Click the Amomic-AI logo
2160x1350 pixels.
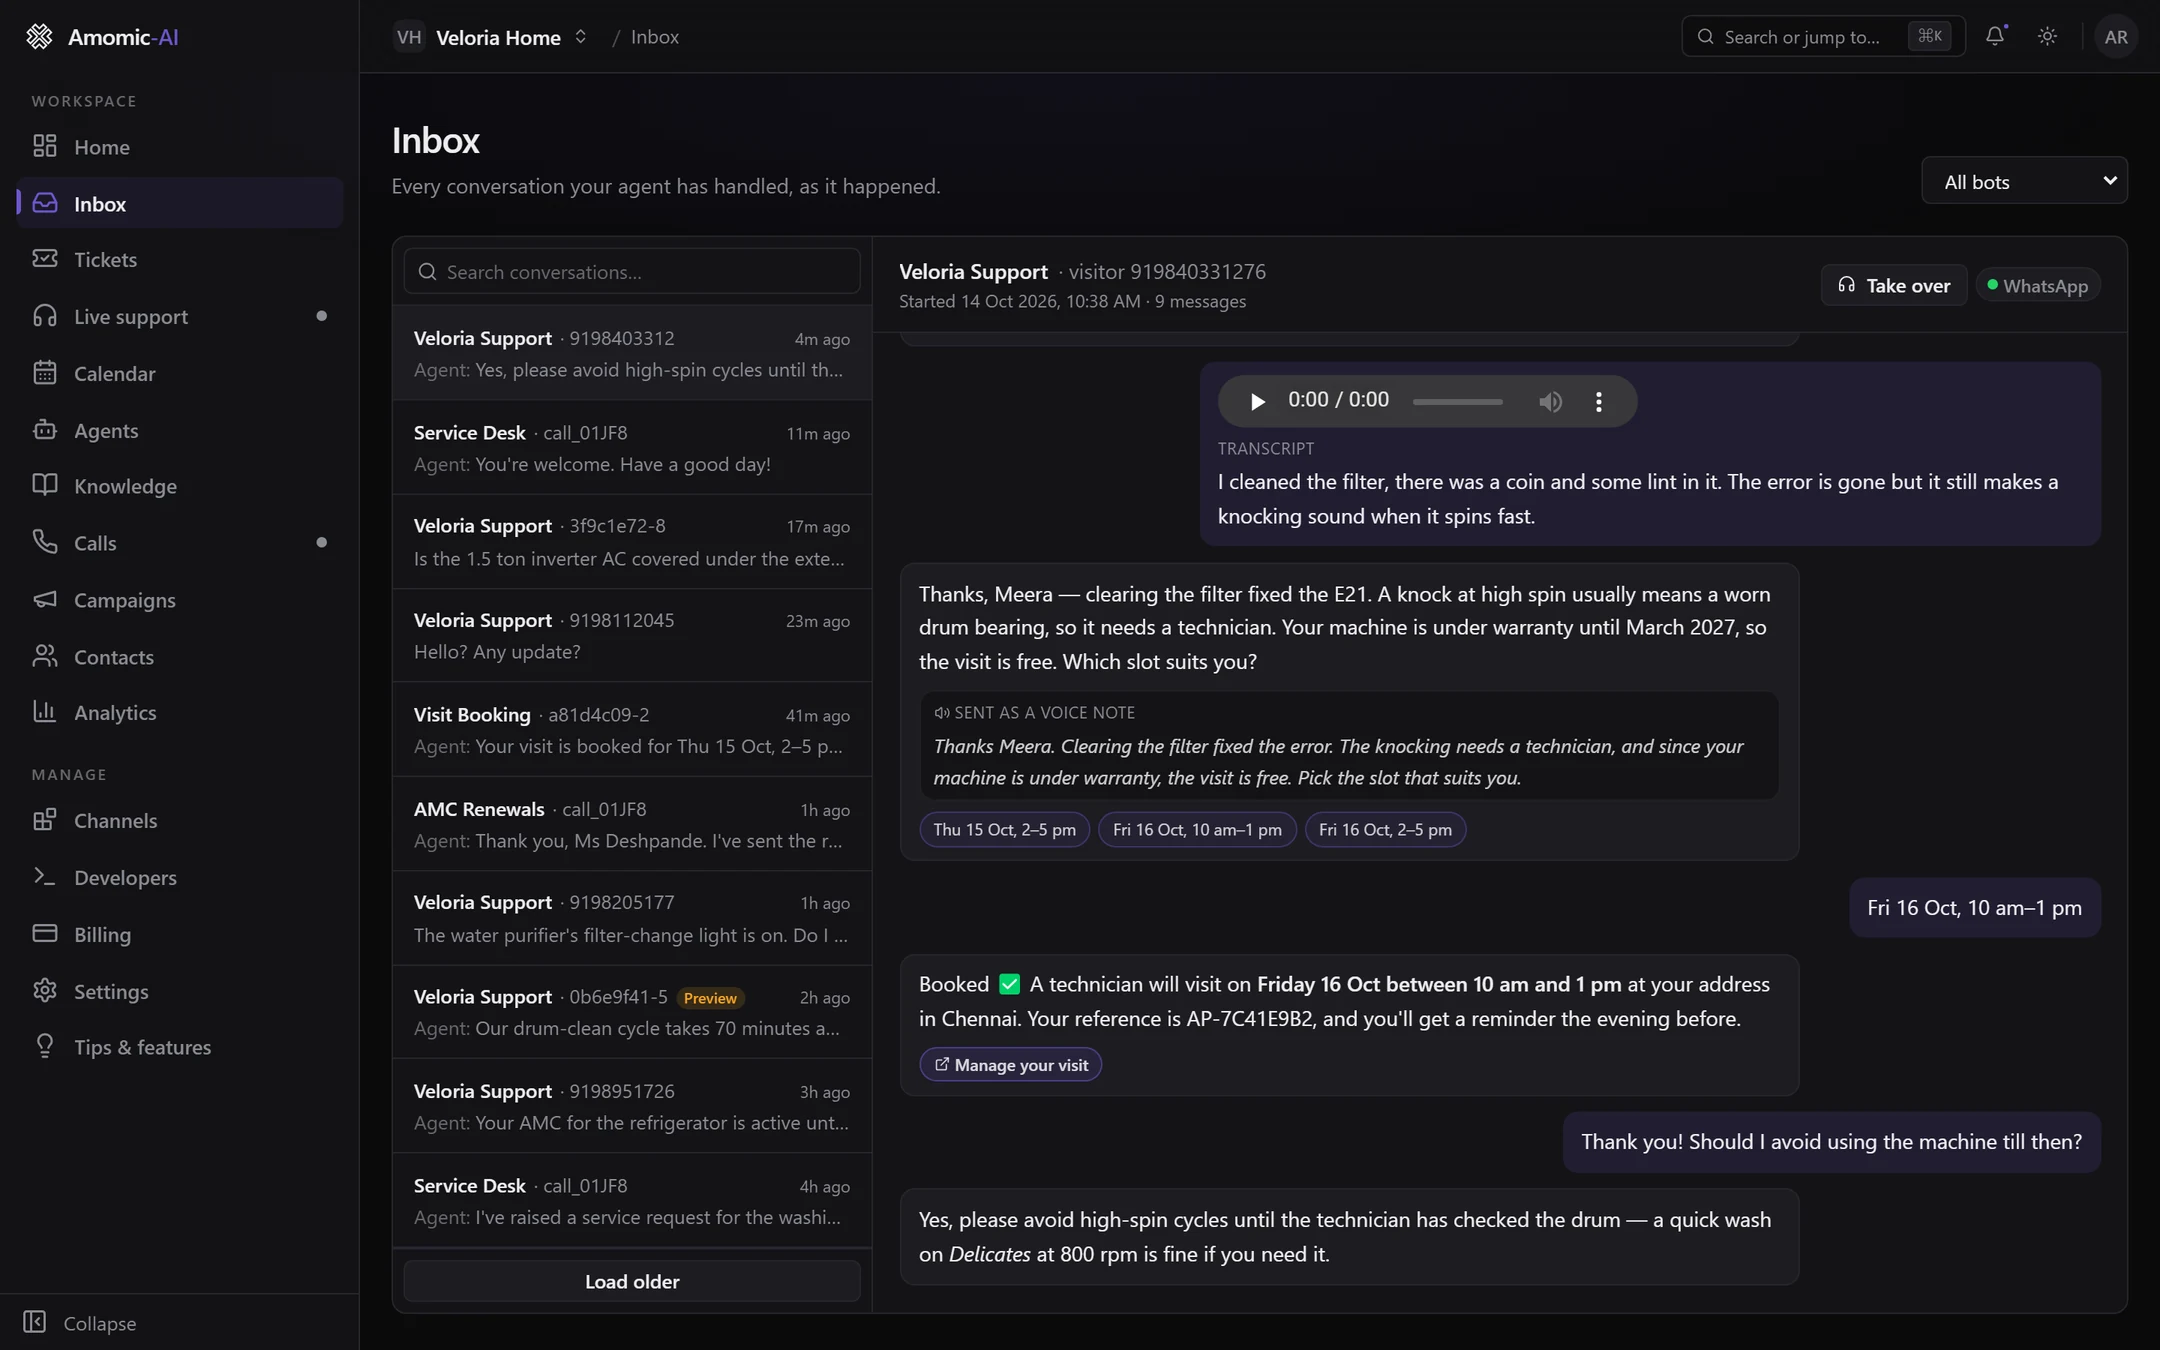click(101, 37)
